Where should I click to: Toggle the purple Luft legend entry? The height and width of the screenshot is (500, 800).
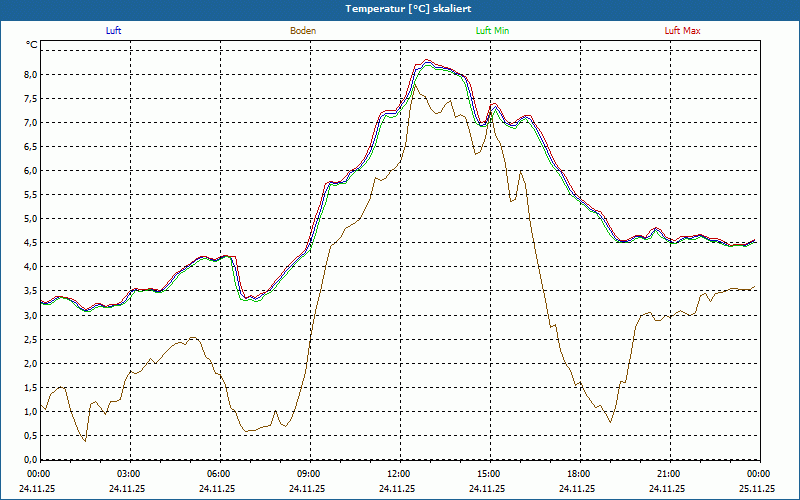pos(114,31)
